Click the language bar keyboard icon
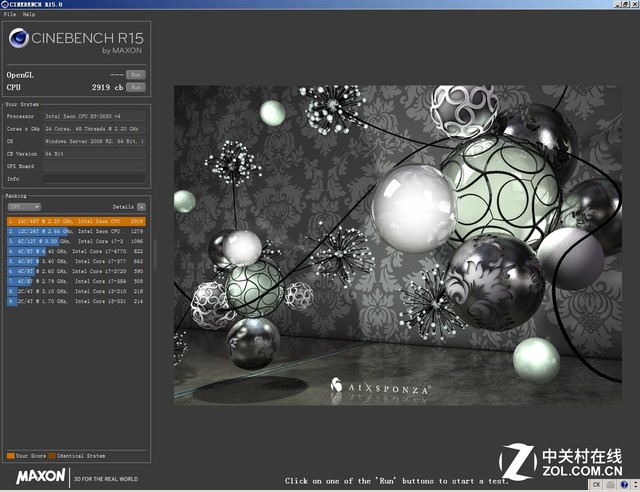Image resolution: width=640 pixels, height=492 pixels. coord(611,485)
